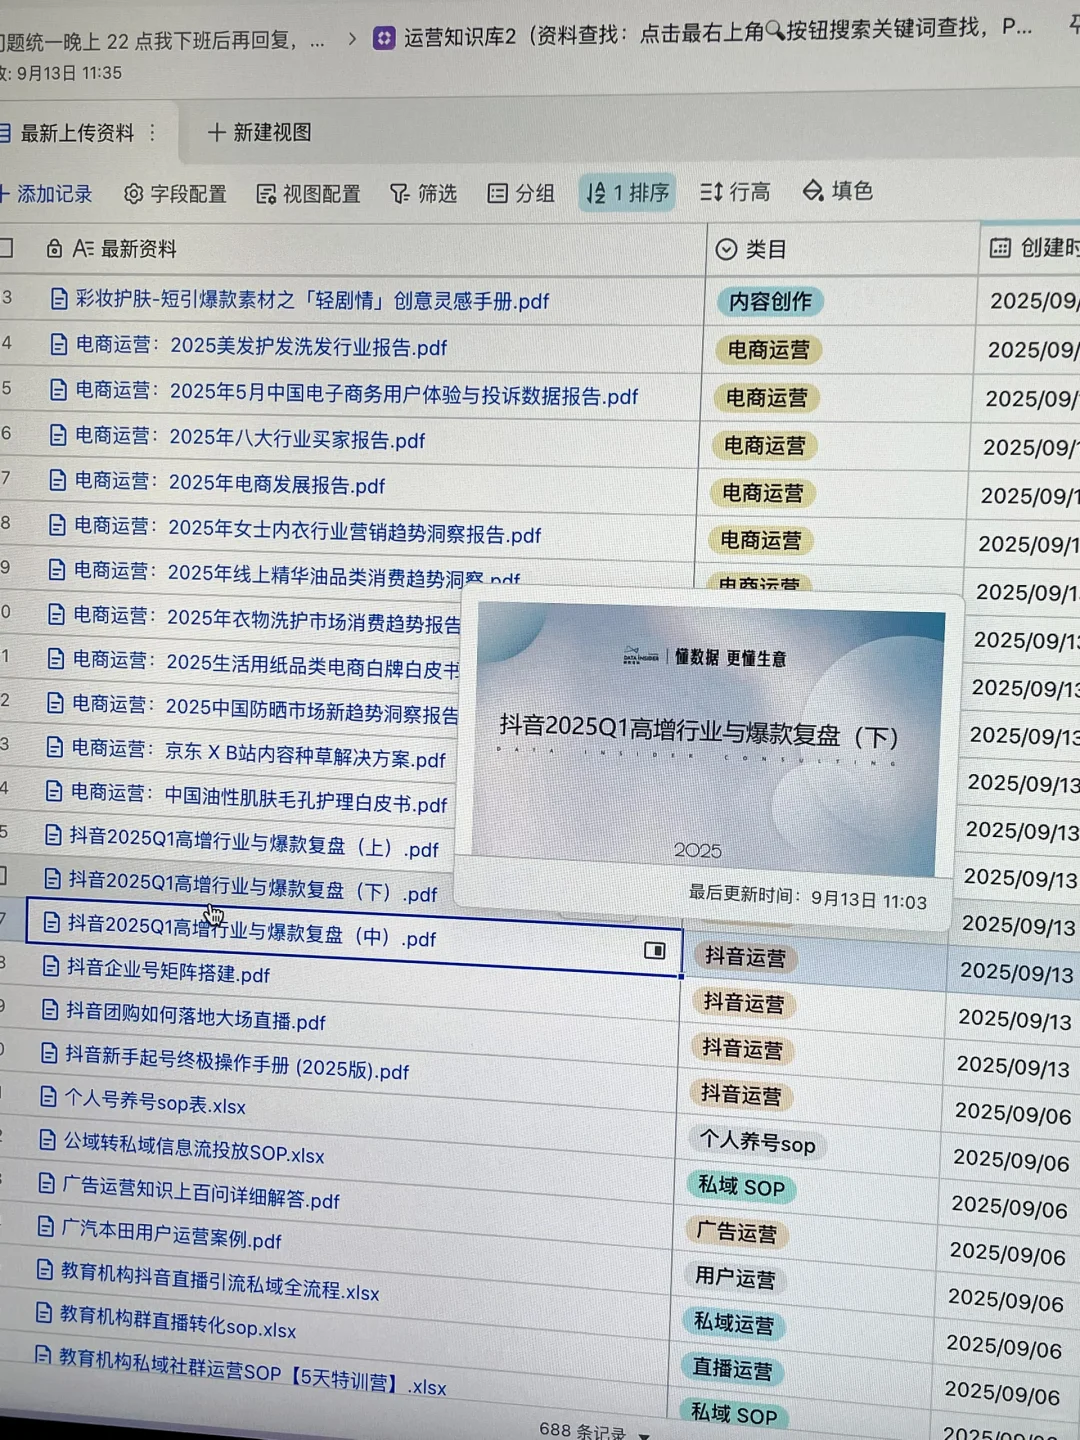The height and width of the screenshot is (1440, 1080).
Task: Click the file icon of 广告运营知识上百问详细解答.pdf
Action: click(45, 1183)
